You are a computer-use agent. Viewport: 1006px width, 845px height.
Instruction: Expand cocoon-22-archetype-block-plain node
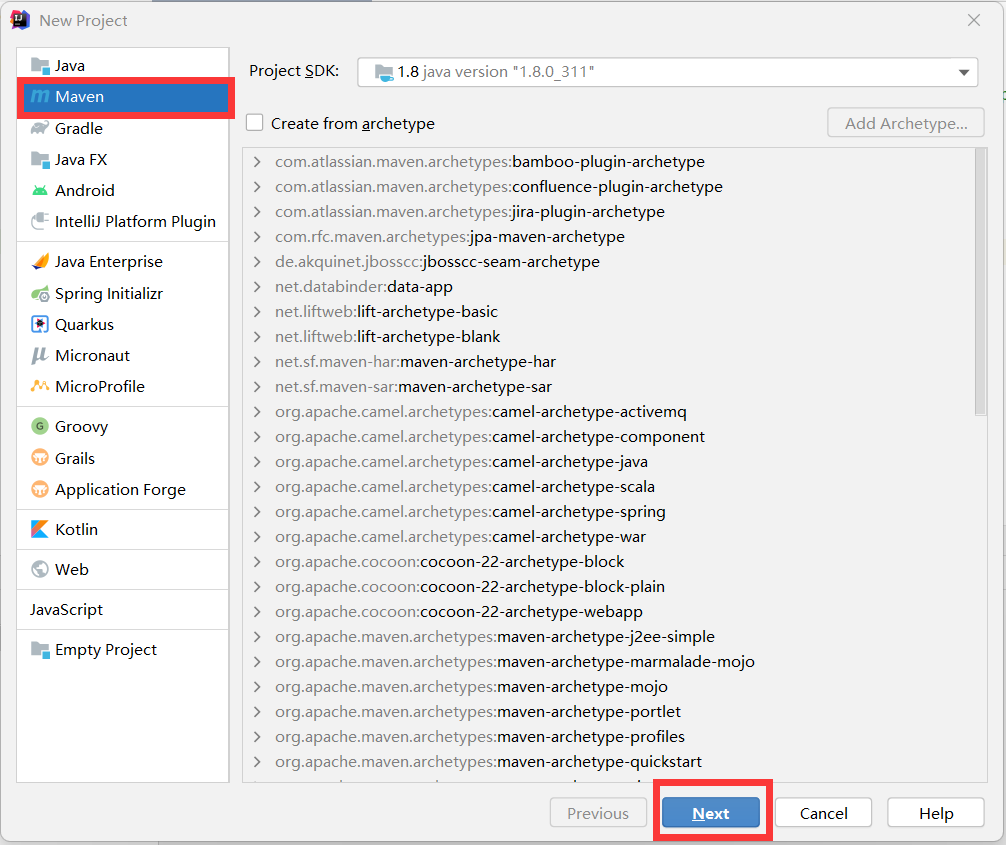point(257,587)
